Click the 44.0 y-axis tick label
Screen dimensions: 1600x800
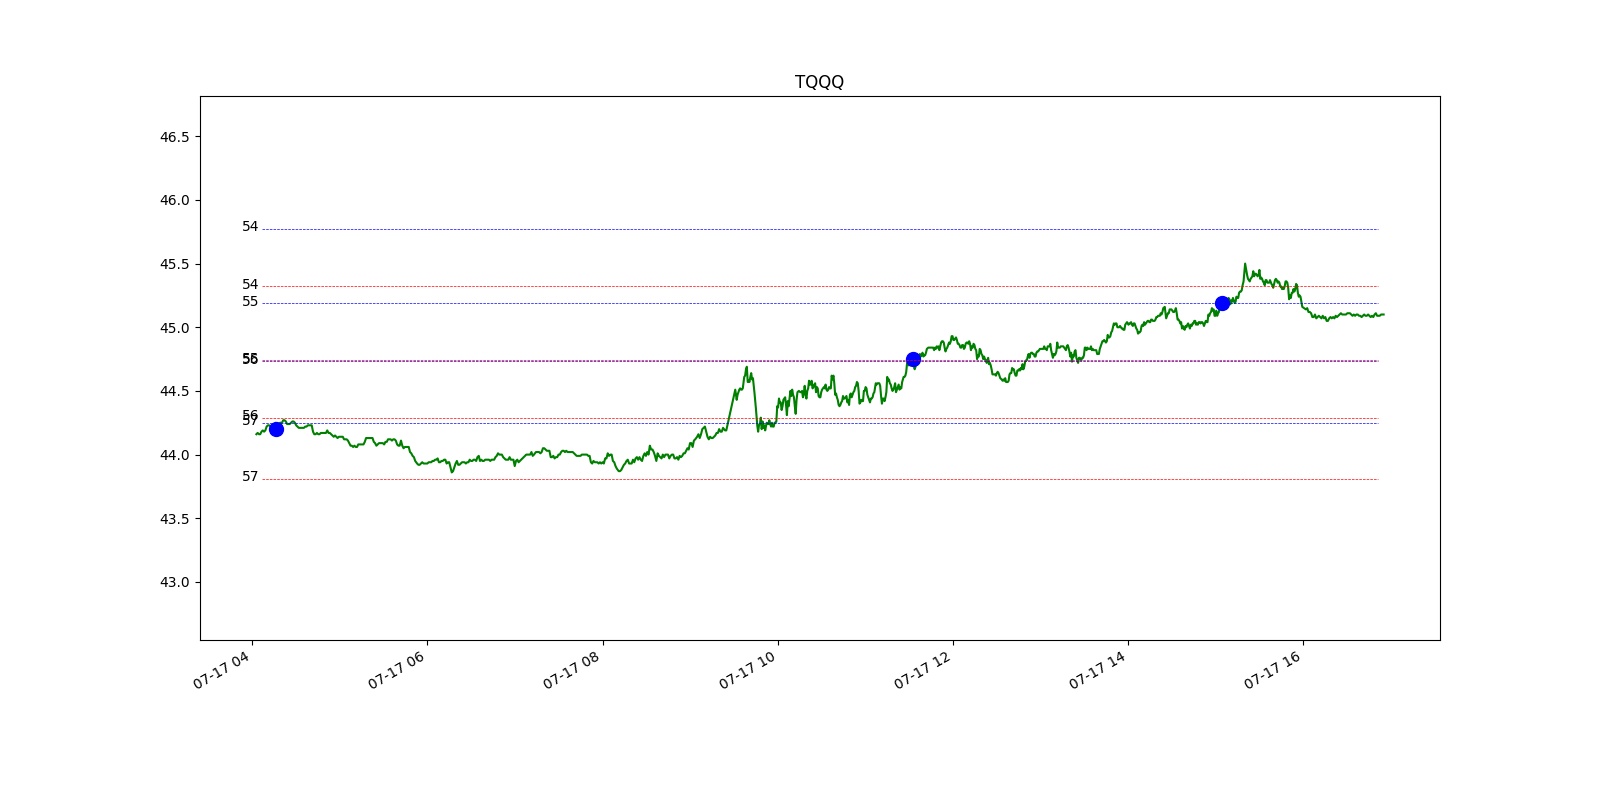coord(174,455)
